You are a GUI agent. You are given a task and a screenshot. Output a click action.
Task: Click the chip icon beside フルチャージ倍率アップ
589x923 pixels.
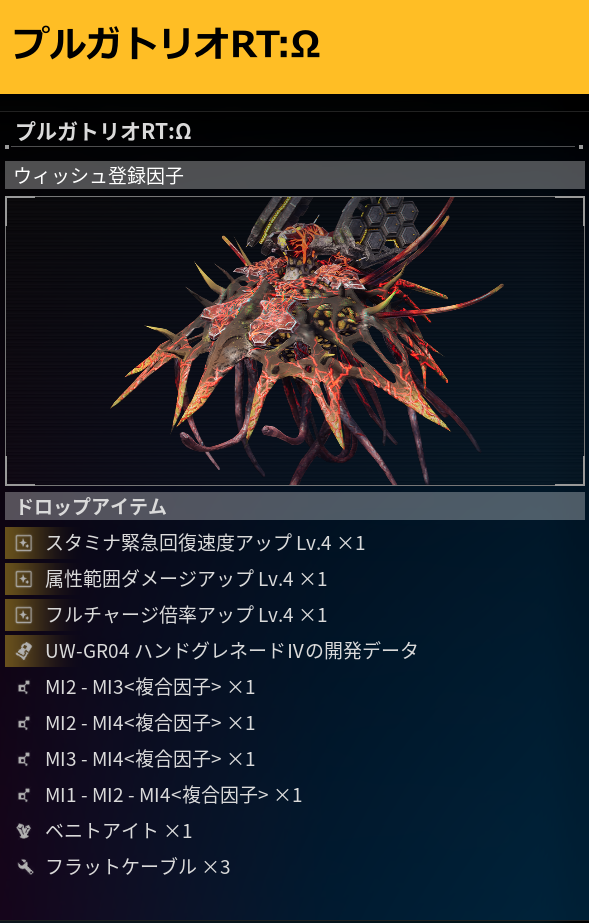24,615
